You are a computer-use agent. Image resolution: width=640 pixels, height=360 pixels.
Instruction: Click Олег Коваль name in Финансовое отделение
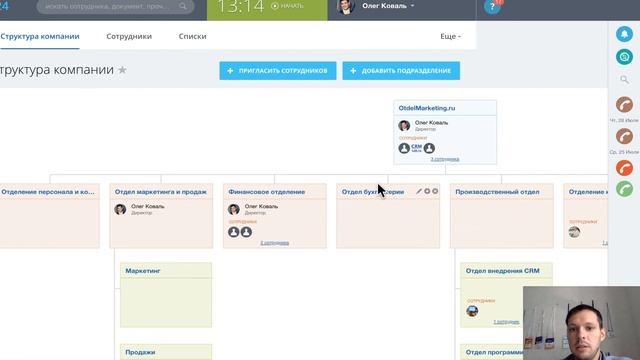click(261, 206)
